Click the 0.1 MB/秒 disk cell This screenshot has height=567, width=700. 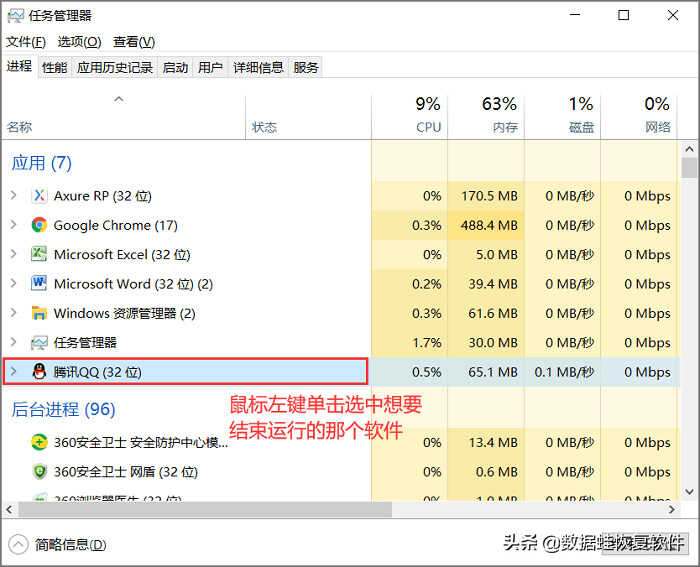(x=562, y=372)
